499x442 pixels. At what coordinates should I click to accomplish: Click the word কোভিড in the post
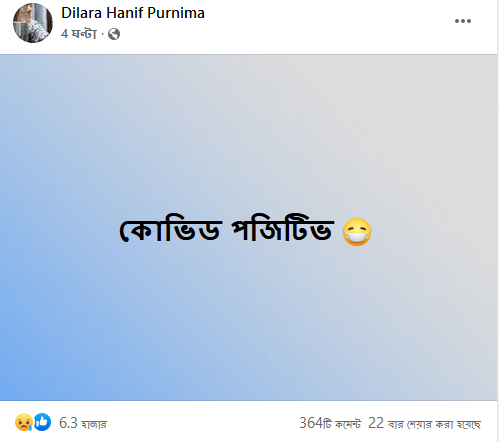coord(170,231)
